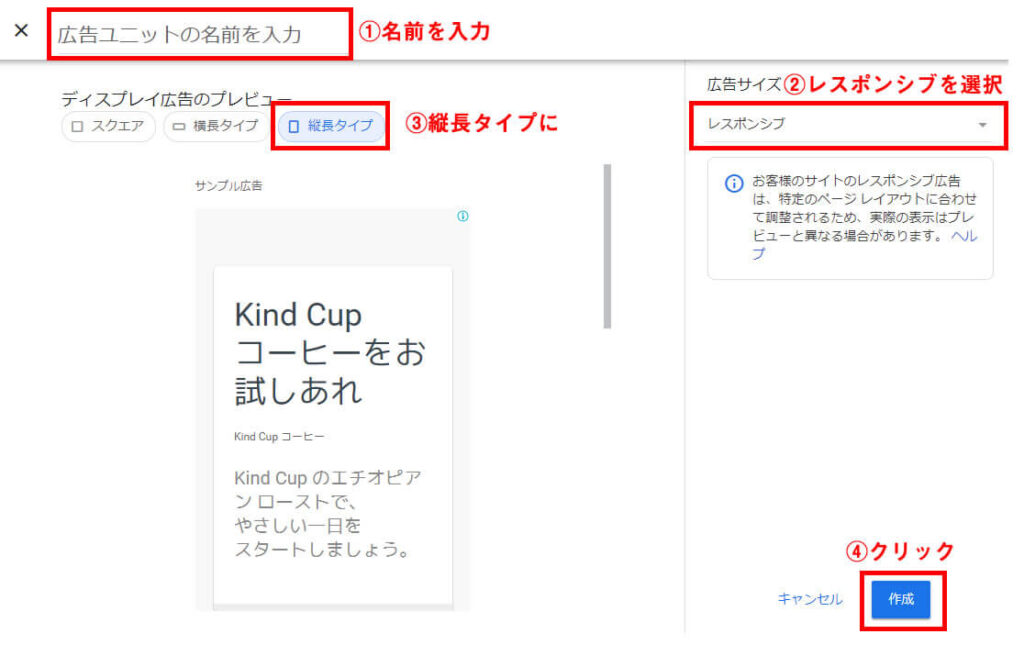Select the スクエア preview shape chip
The width and height of the screenshot is (1024, 645).
(x=108, y=127)
